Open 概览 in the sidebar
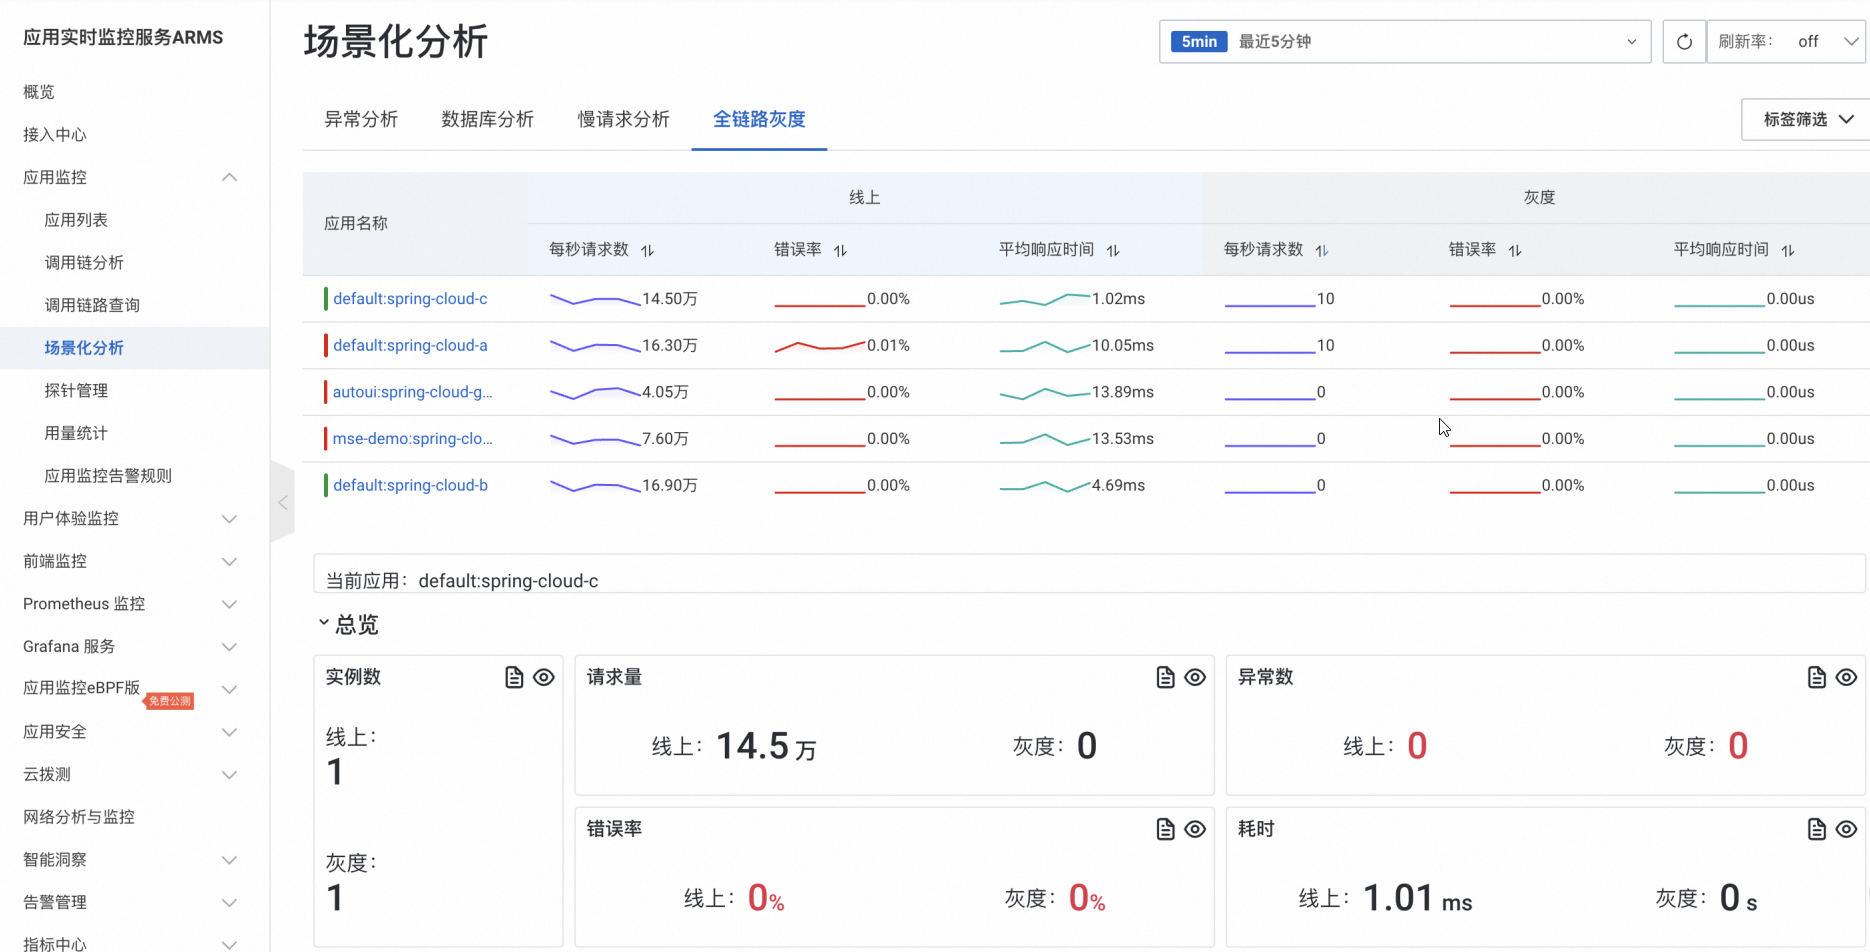Image resolution: width=1870 pixels, height=952 pixels. (39, 92)
